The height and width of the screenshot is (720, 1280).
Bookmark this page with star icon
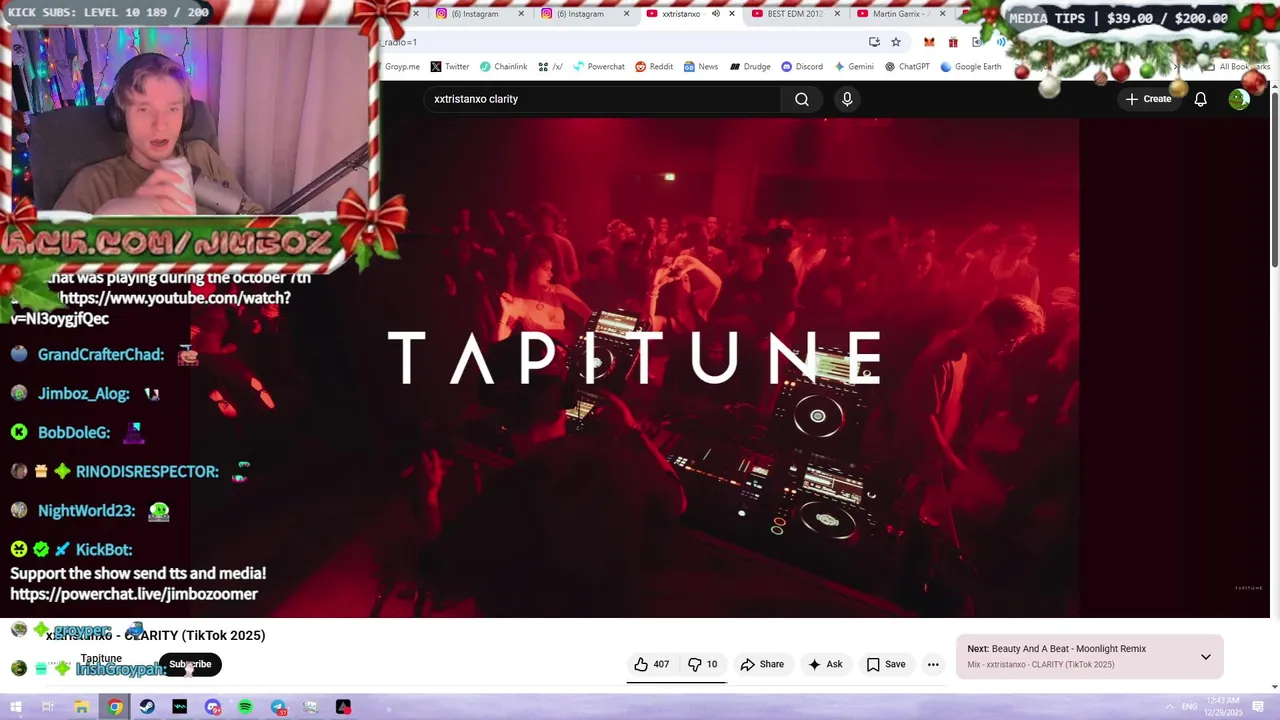pos(896,42)
